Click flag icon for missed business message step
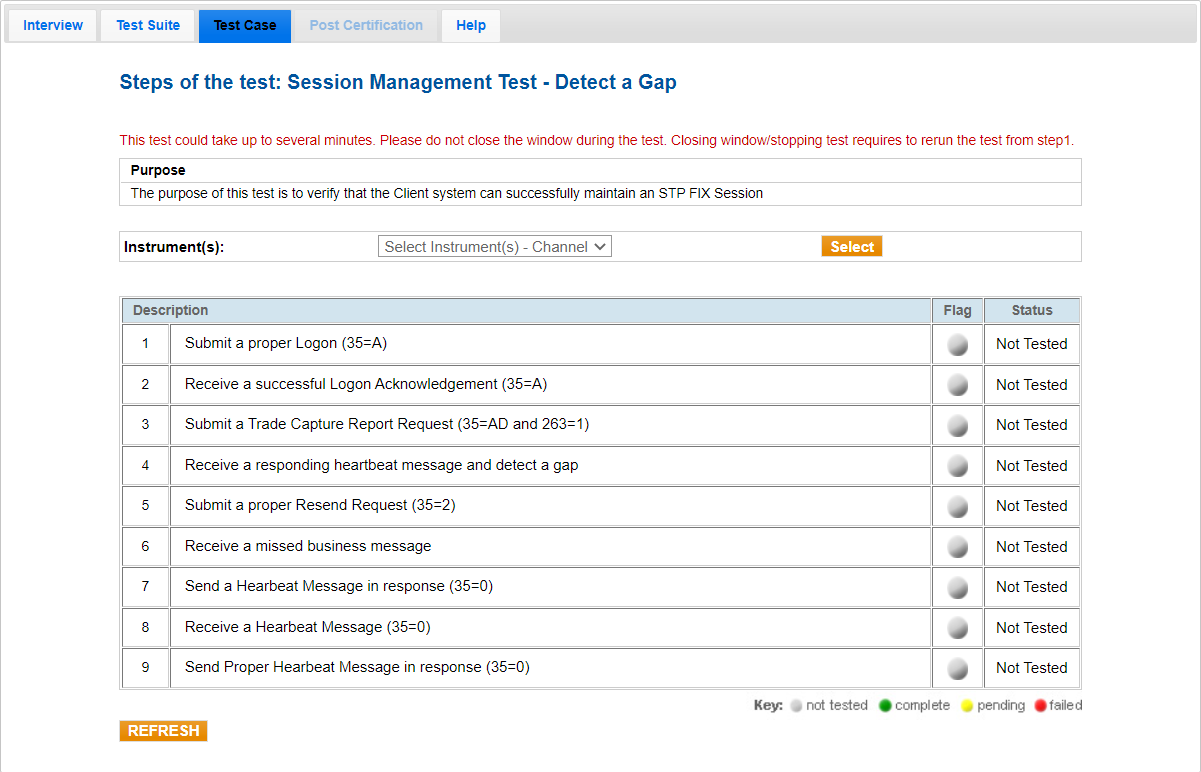 tap(957, 547)
